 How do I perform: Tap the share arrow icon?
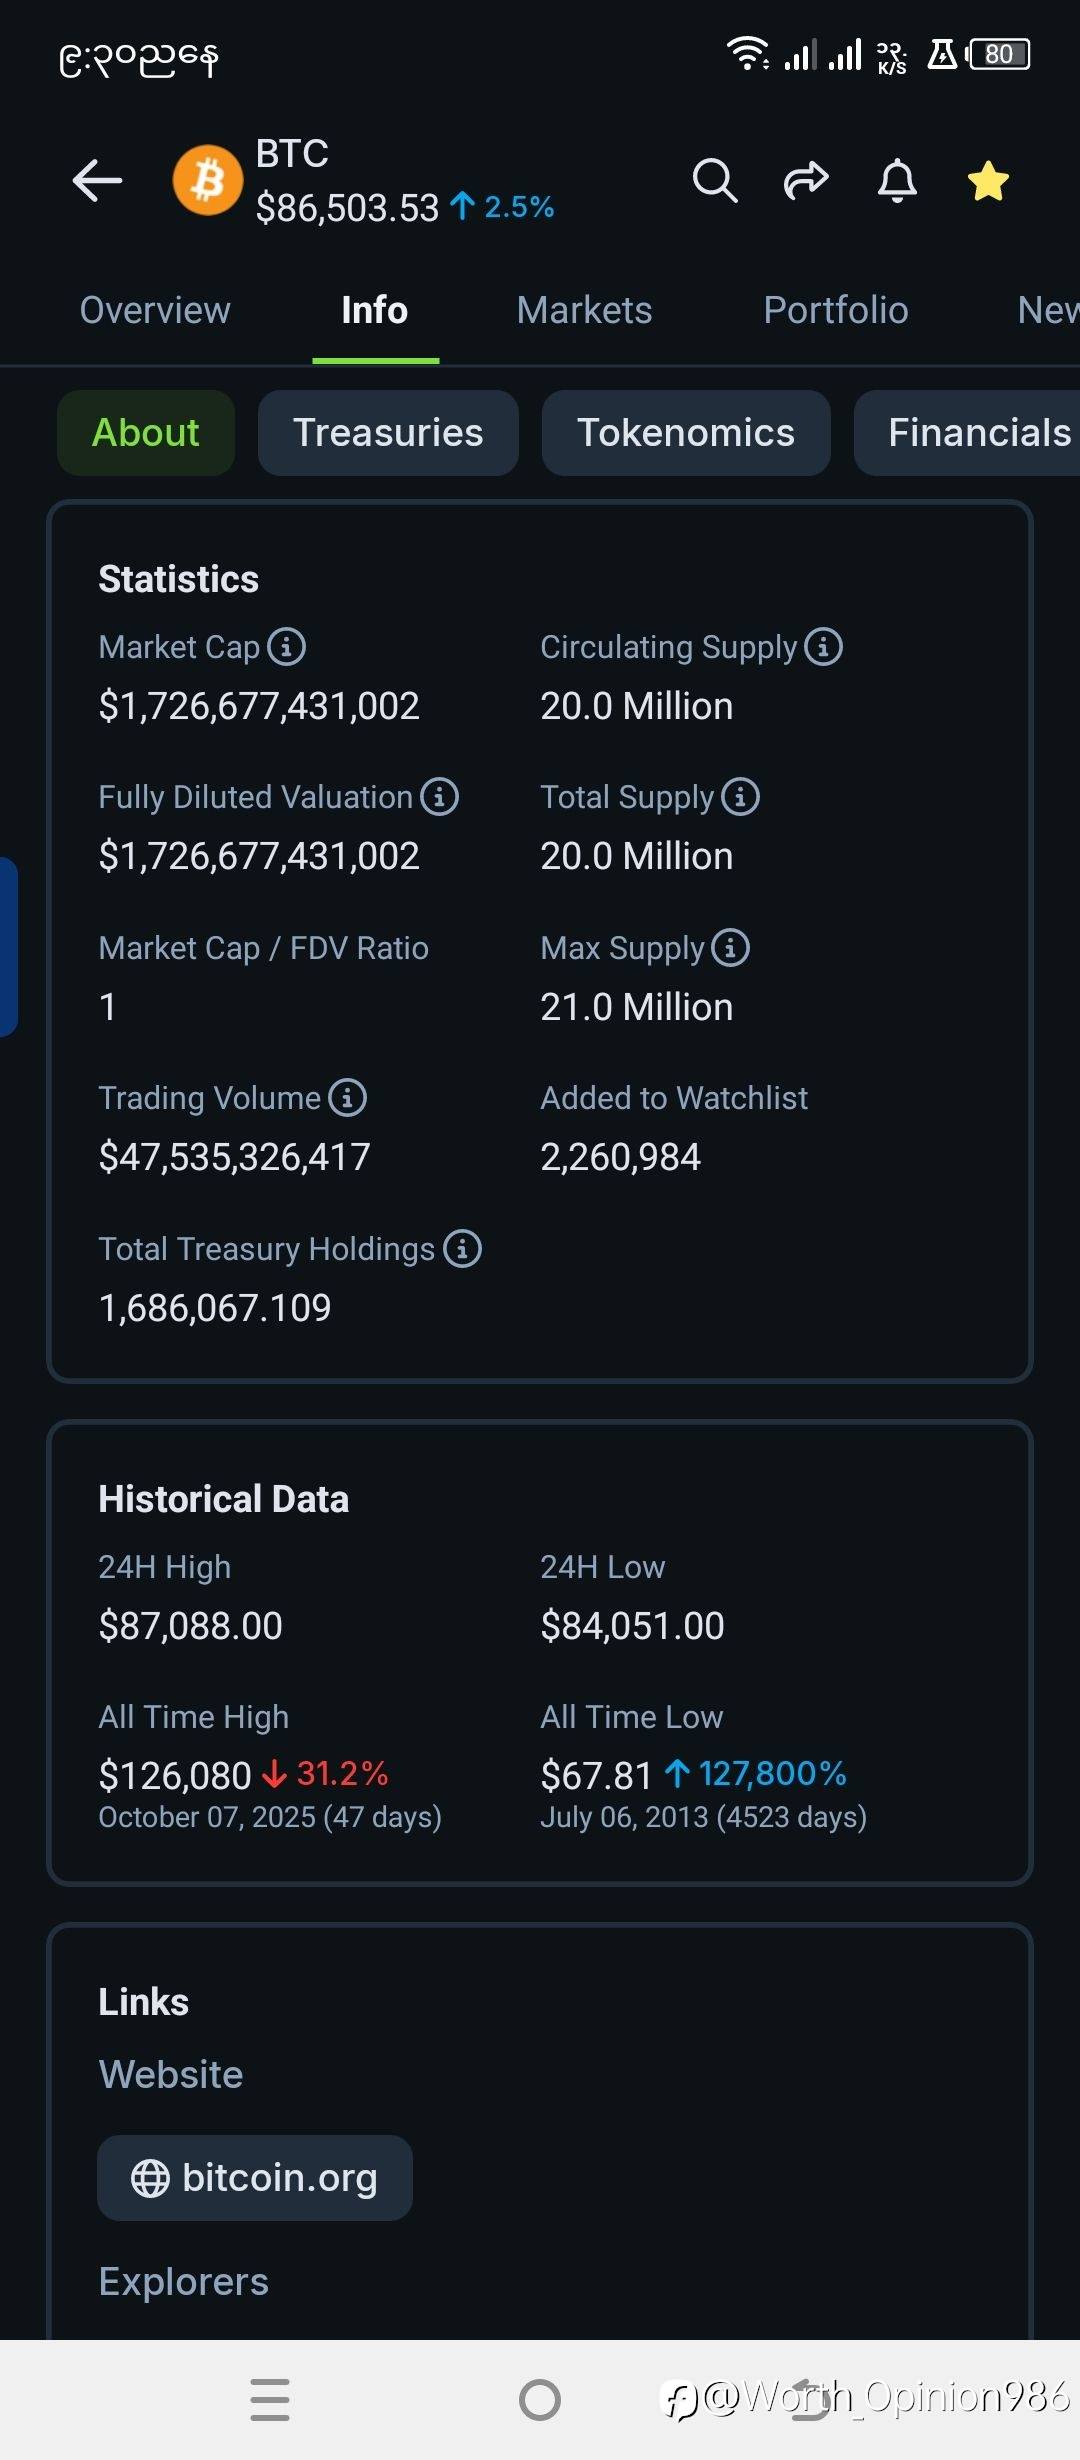pos(806,181)
